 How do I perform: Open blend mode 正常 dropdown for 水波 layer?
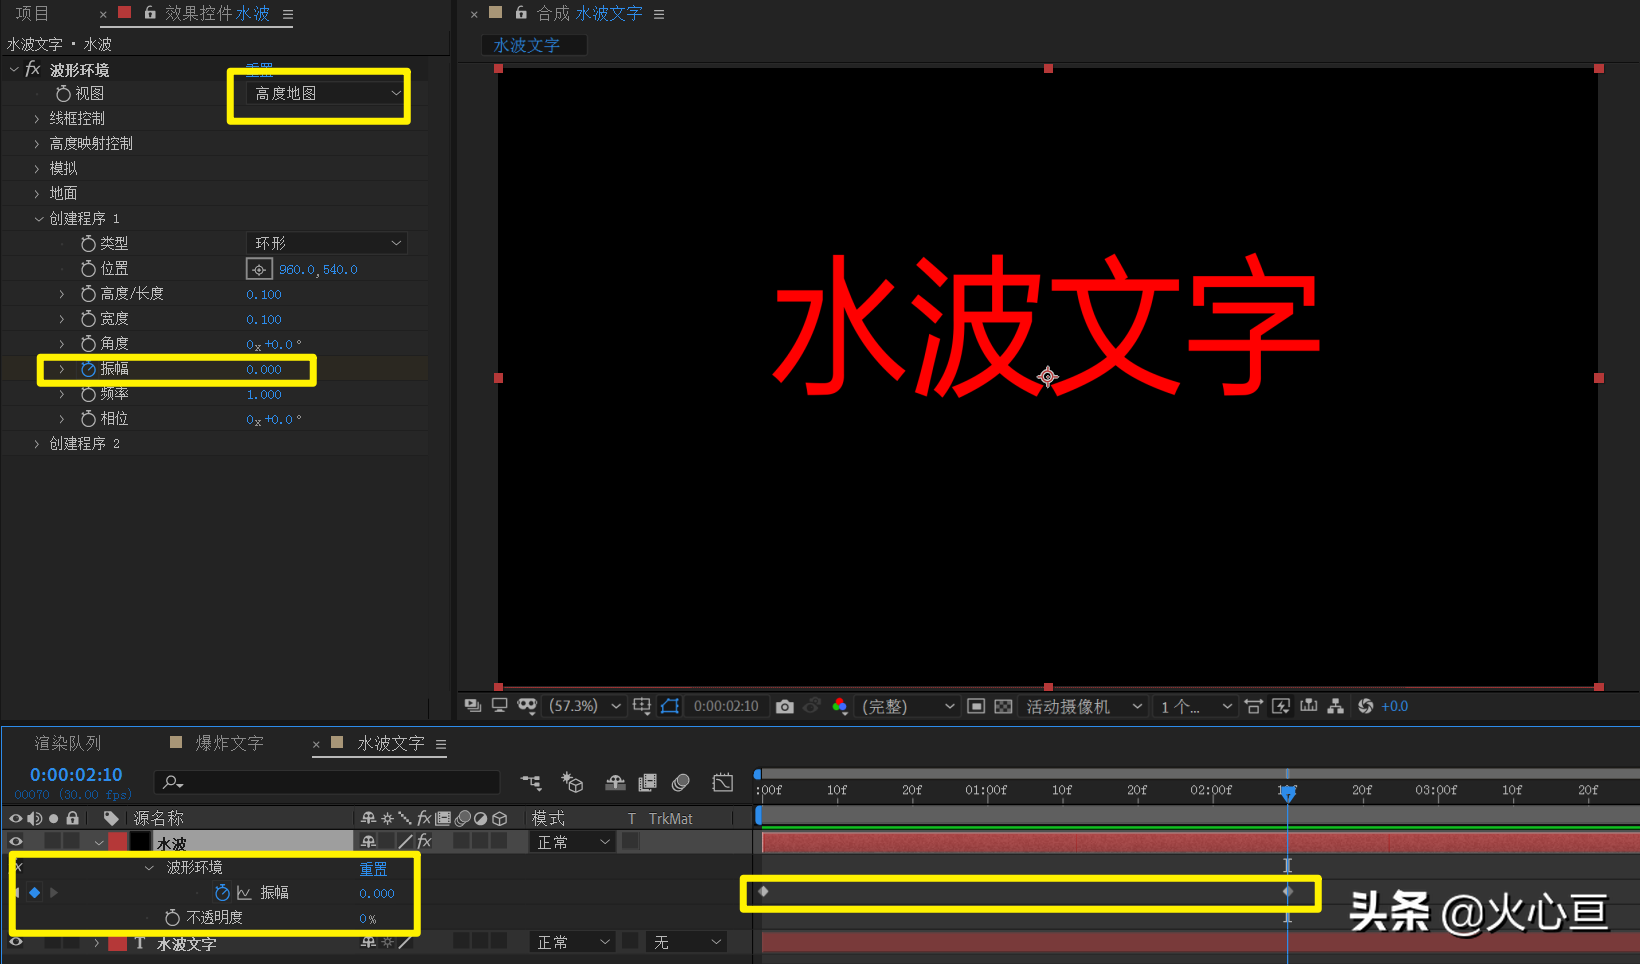573,842
